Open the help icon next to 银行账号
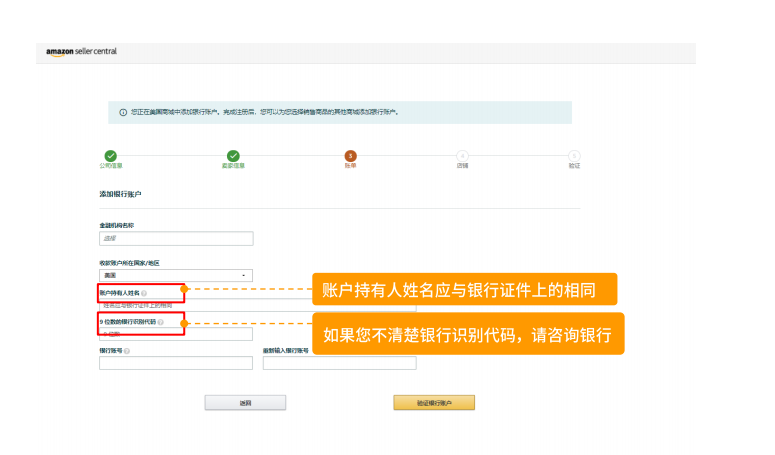 point(127,351)
